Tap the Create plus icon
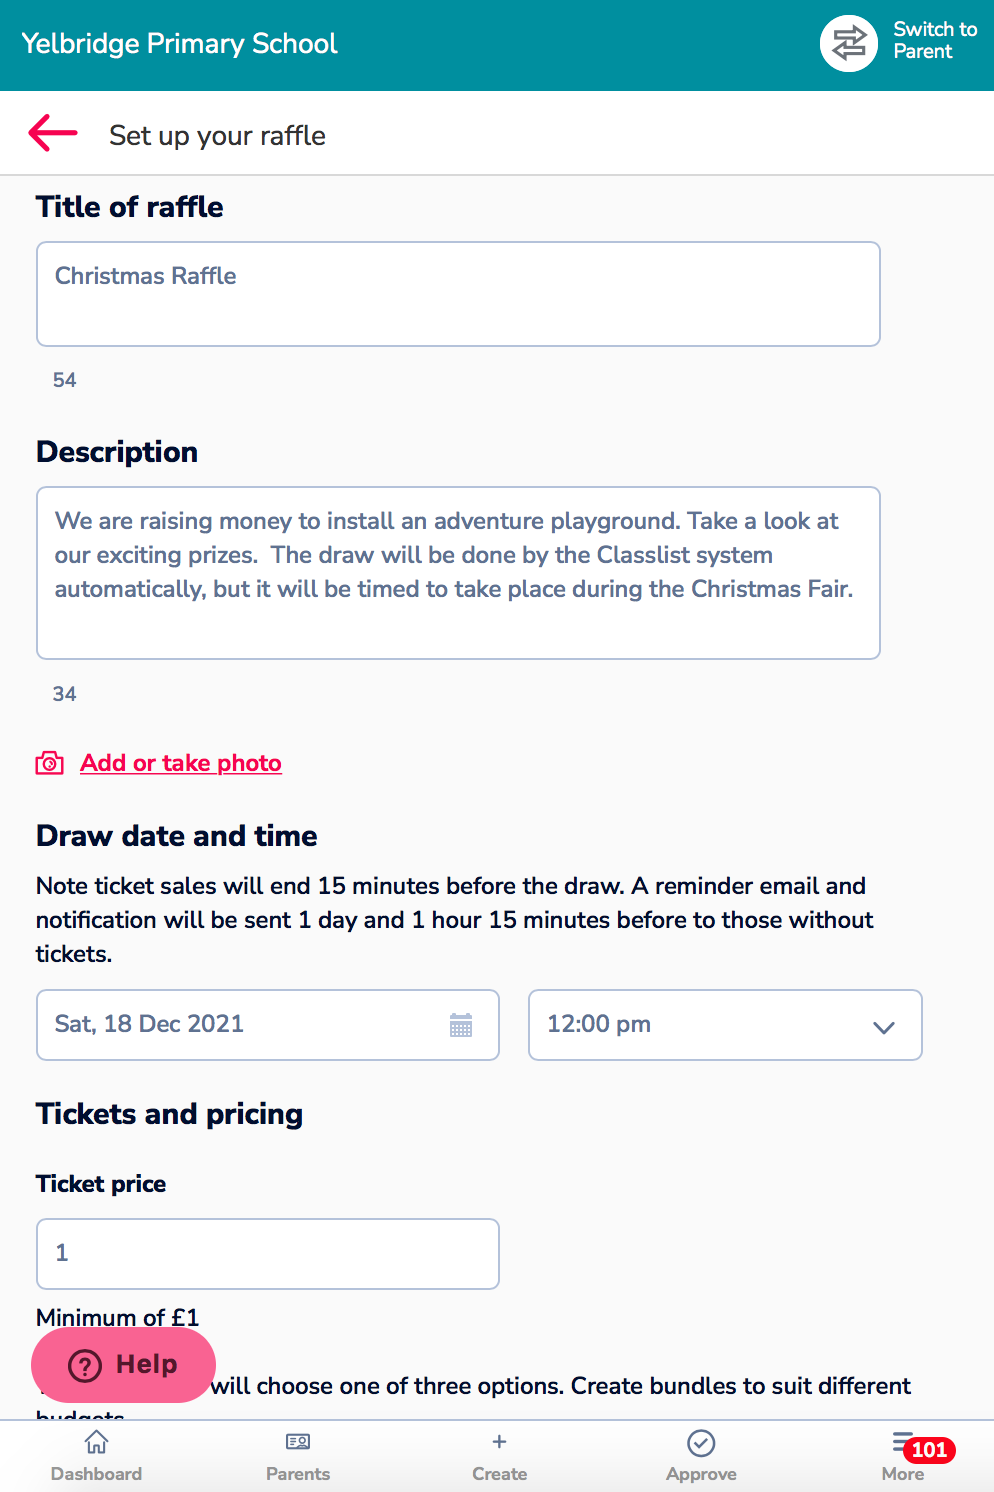The height and width of the screenshot is (1492, 994). click(499, 1441)
